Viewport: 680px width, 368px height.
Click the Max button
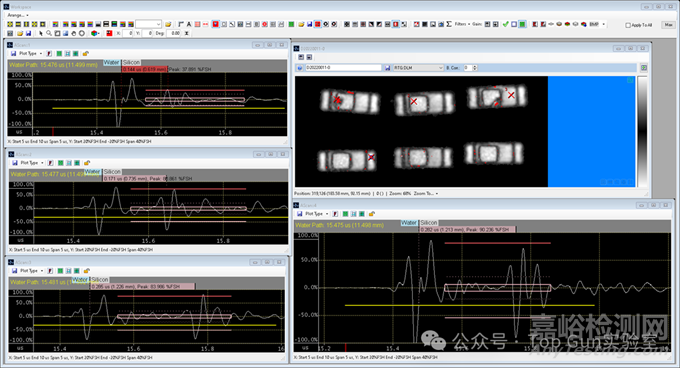(x=668, y=25)
